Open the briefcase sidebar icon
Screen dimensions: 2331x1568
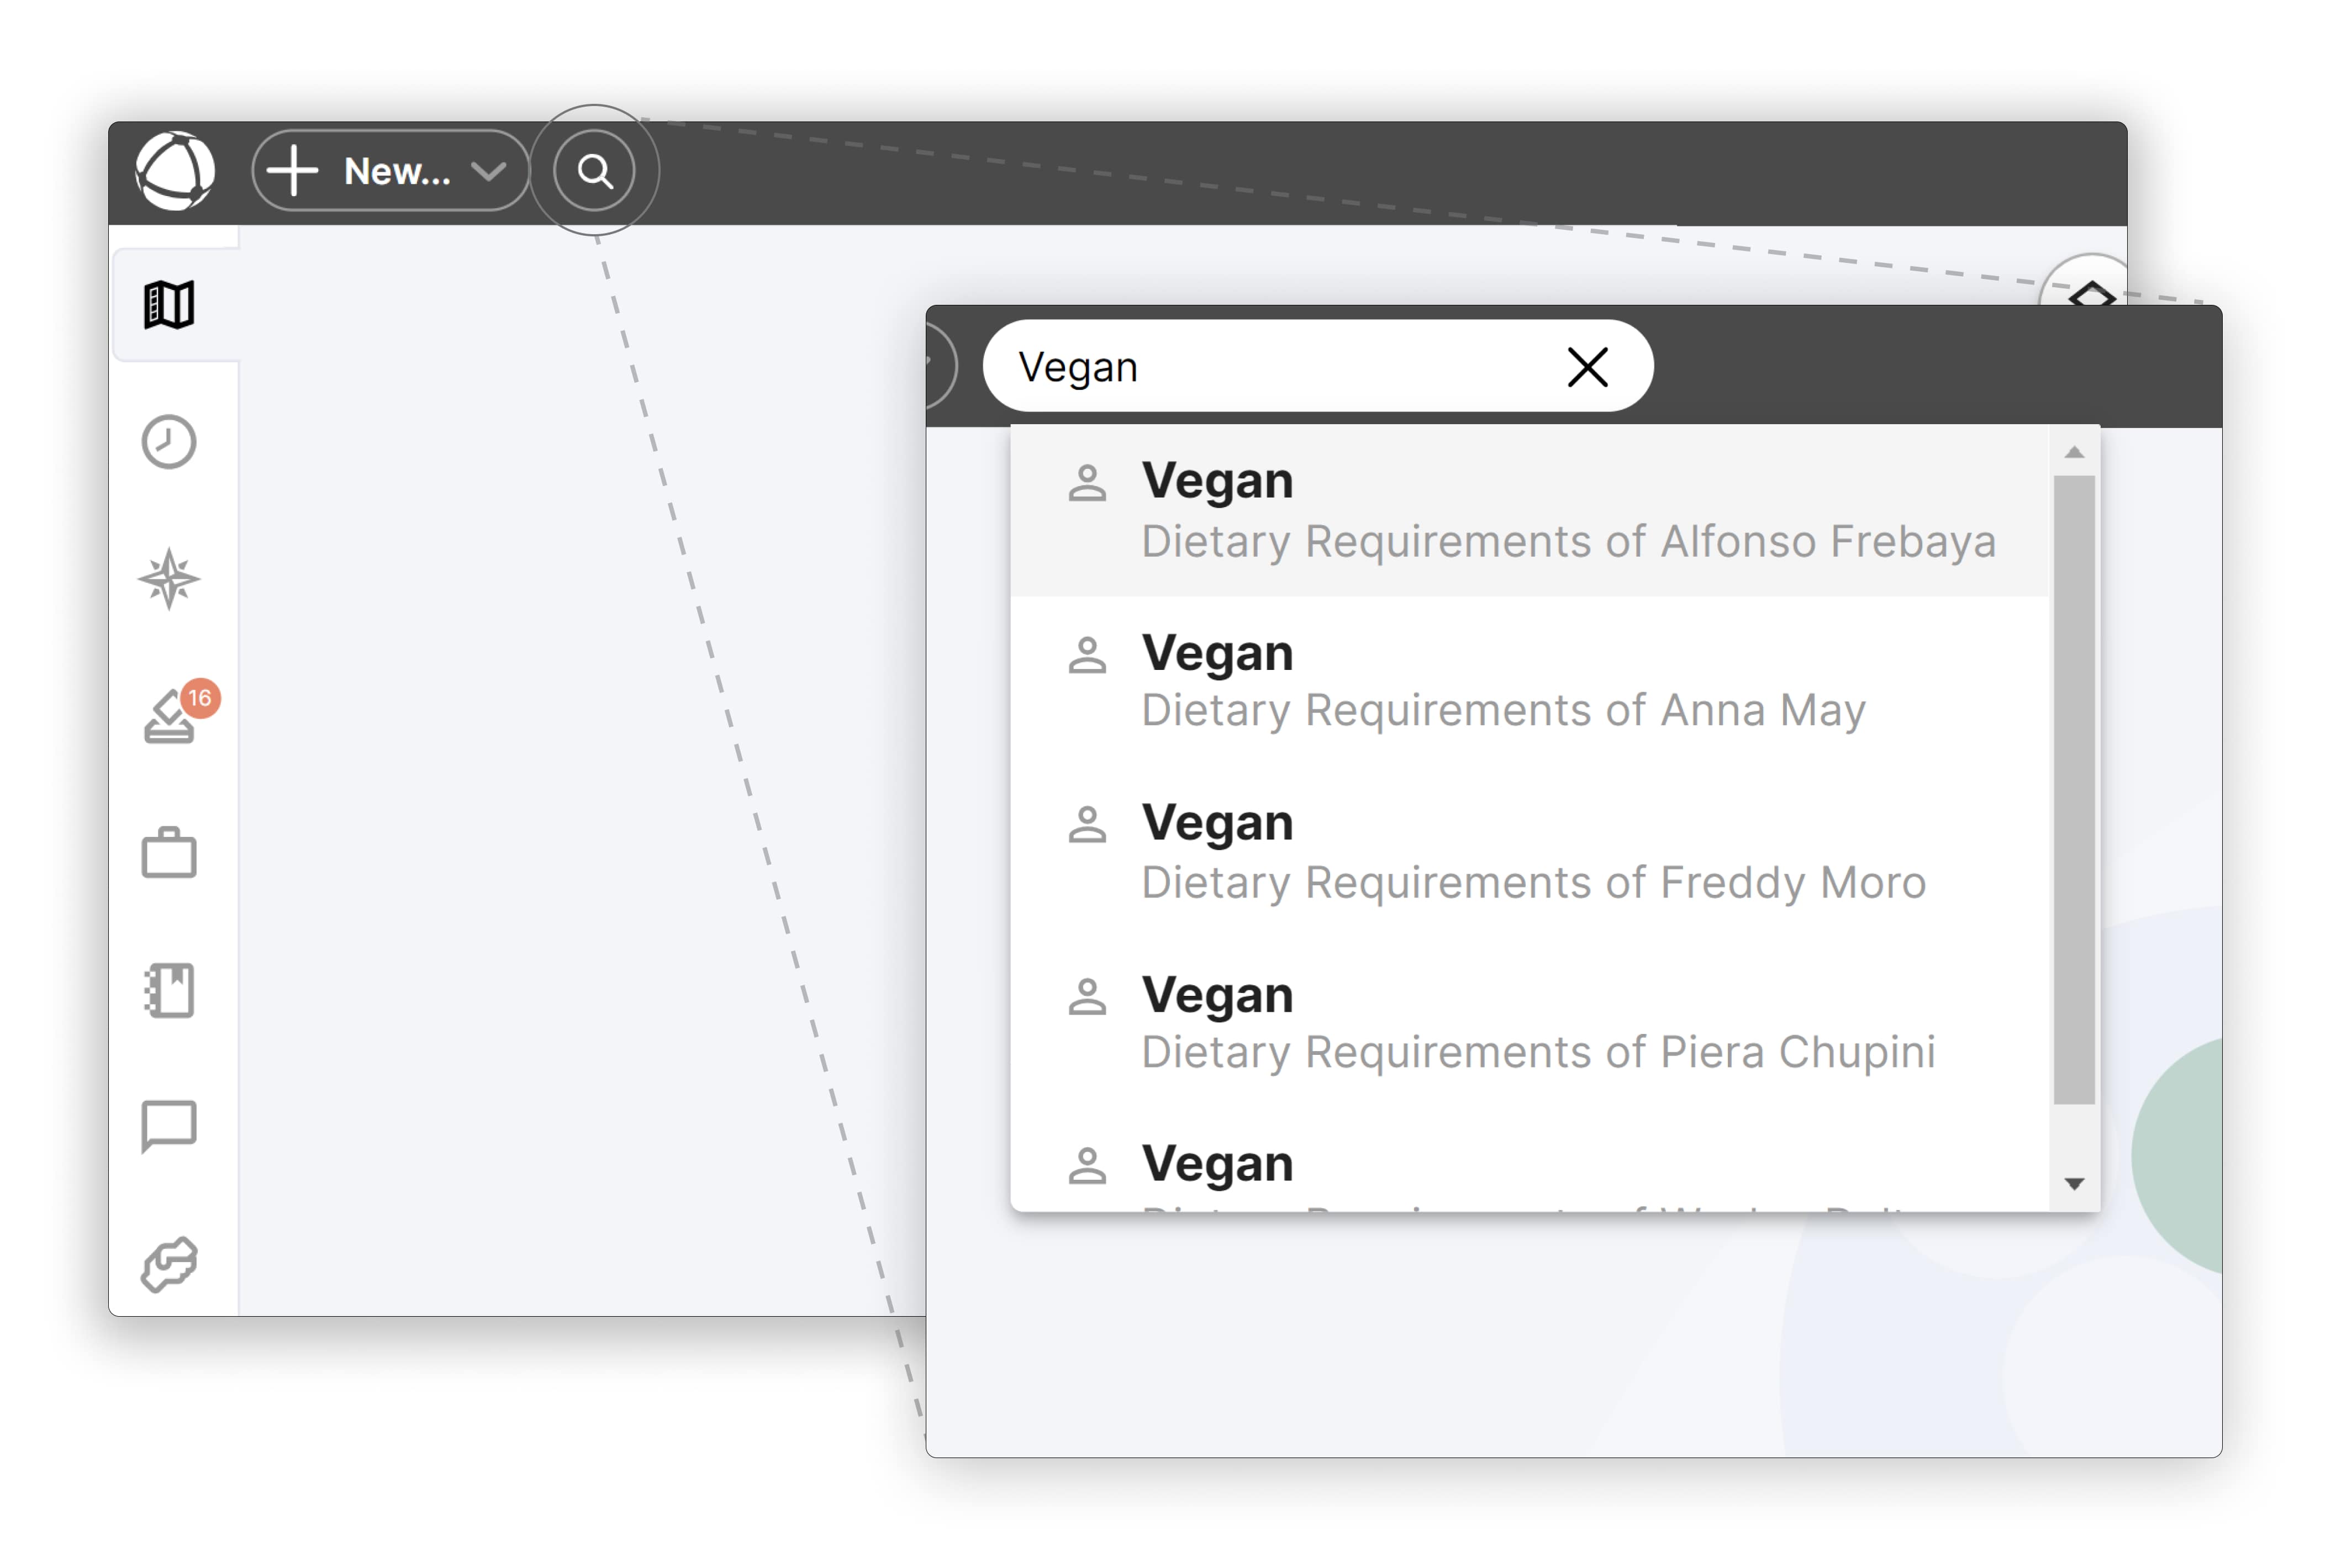[169, 853]
